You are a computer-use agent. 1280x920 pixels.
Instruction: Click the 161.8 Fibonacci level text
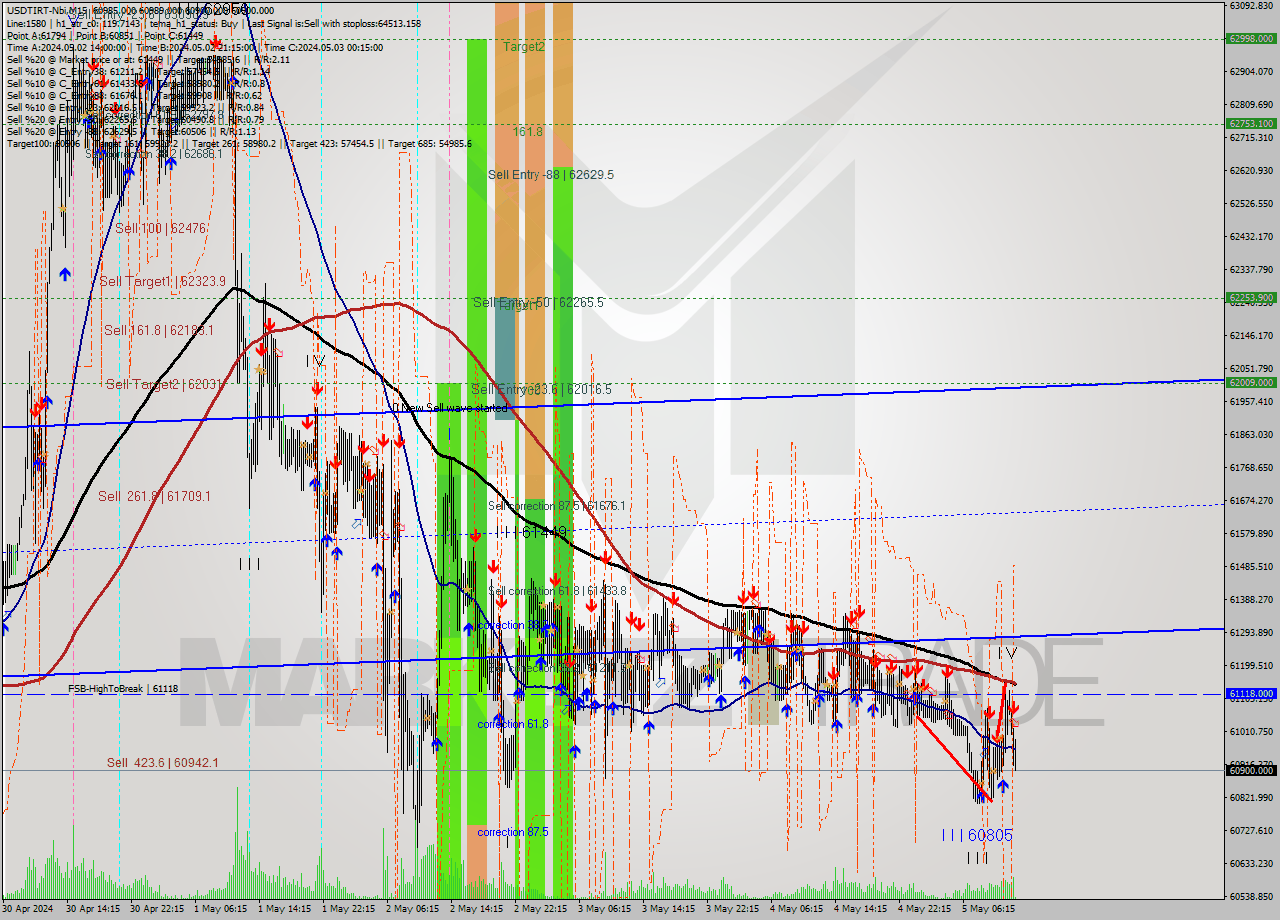(x=527, y=131)
